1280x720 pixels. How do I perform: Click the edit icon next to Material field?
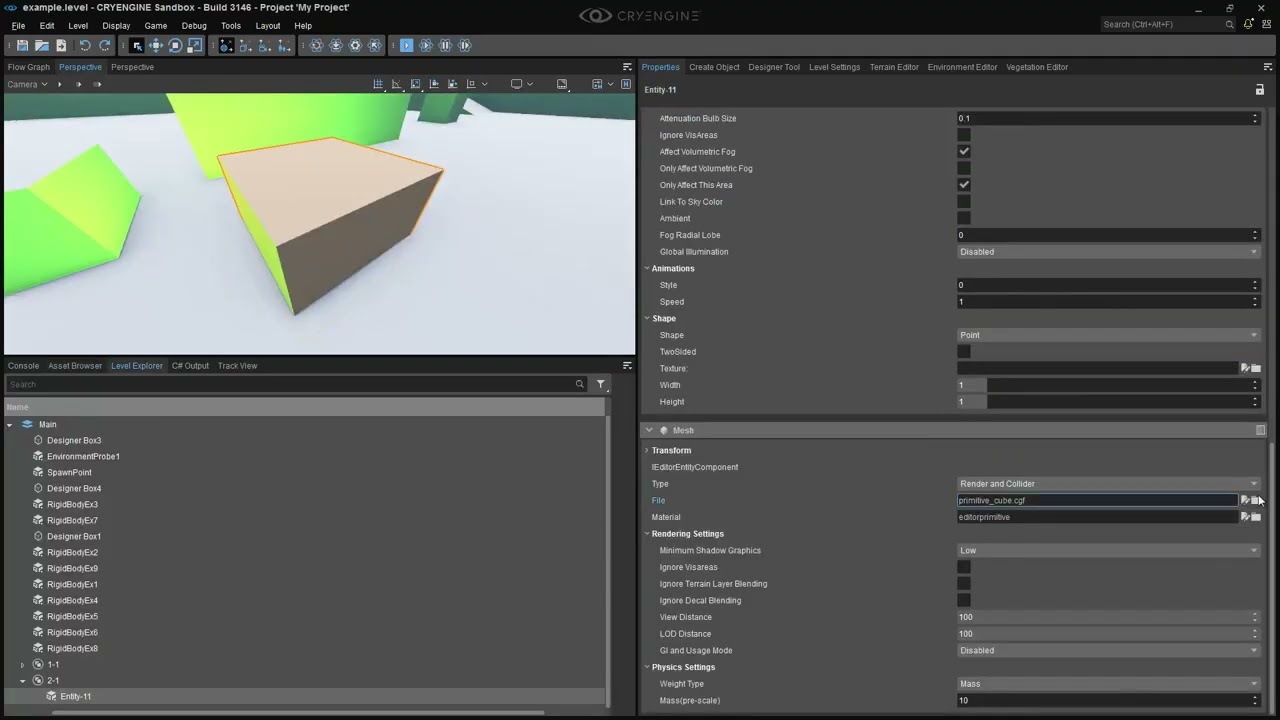pyautogui.click(x=1245, y=517)
